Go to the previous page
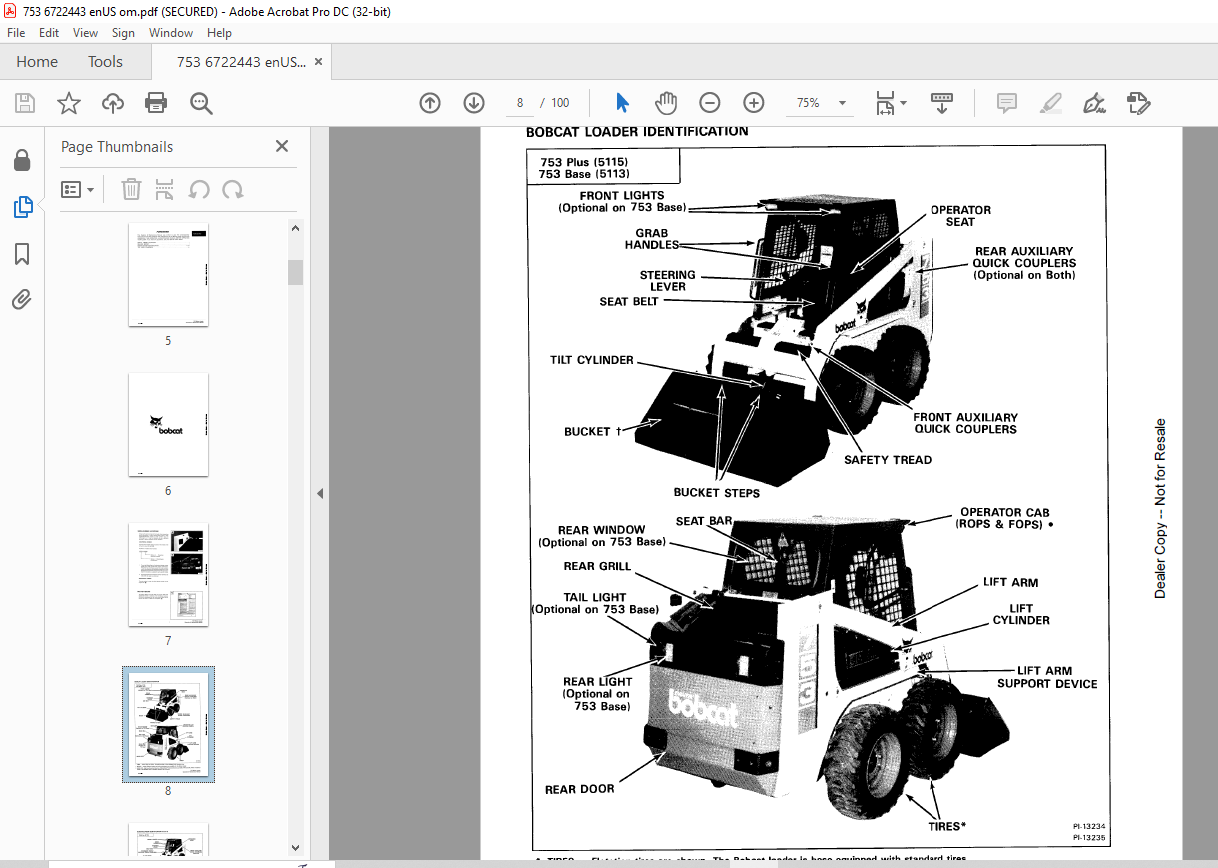Image resolution: width=1218 pixels, height=868 pixels. coord(430,103)
